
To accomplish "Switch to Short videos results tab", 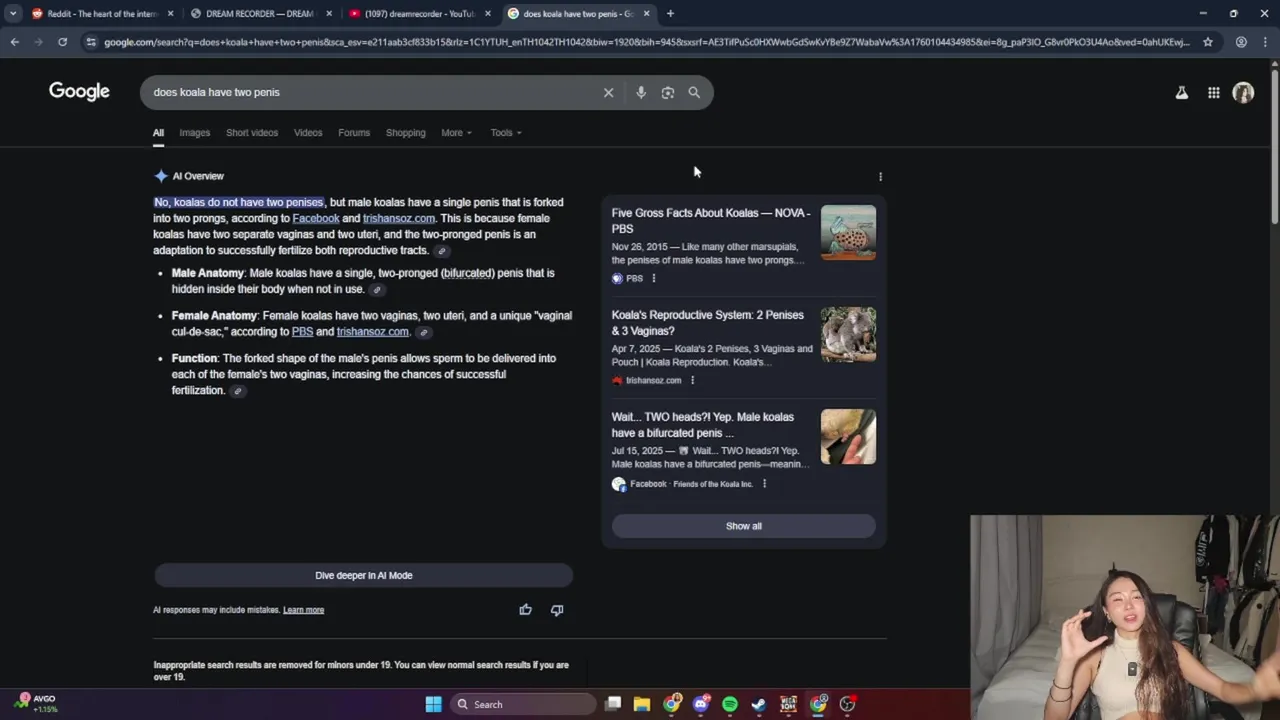I will tap(252, 133).
